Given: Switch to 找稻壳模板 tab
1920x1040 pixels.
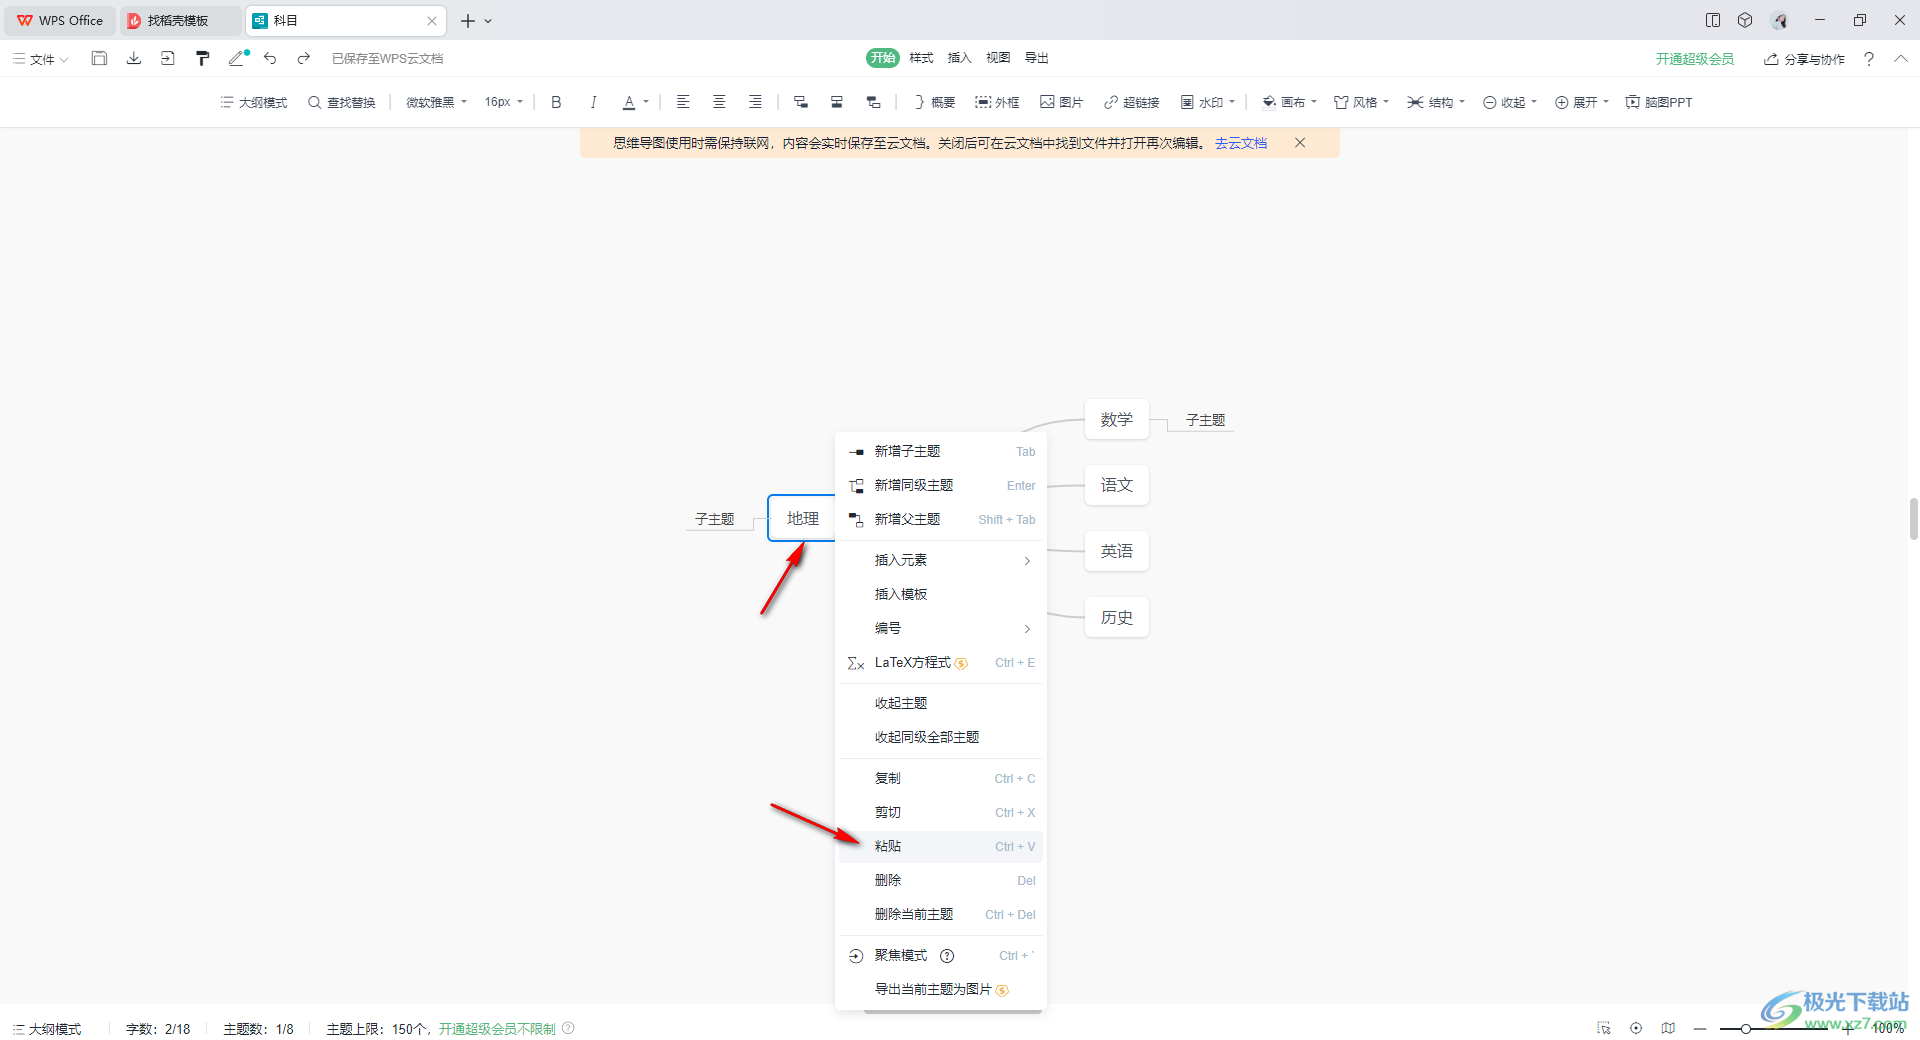Looking at the screenshot, I should click(180, 20).
